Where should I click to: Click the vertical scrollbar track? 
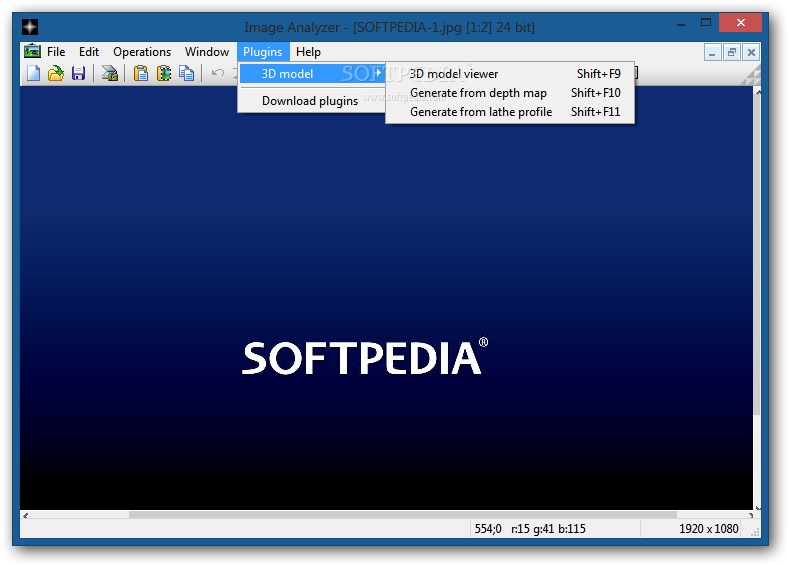[757, 458]
